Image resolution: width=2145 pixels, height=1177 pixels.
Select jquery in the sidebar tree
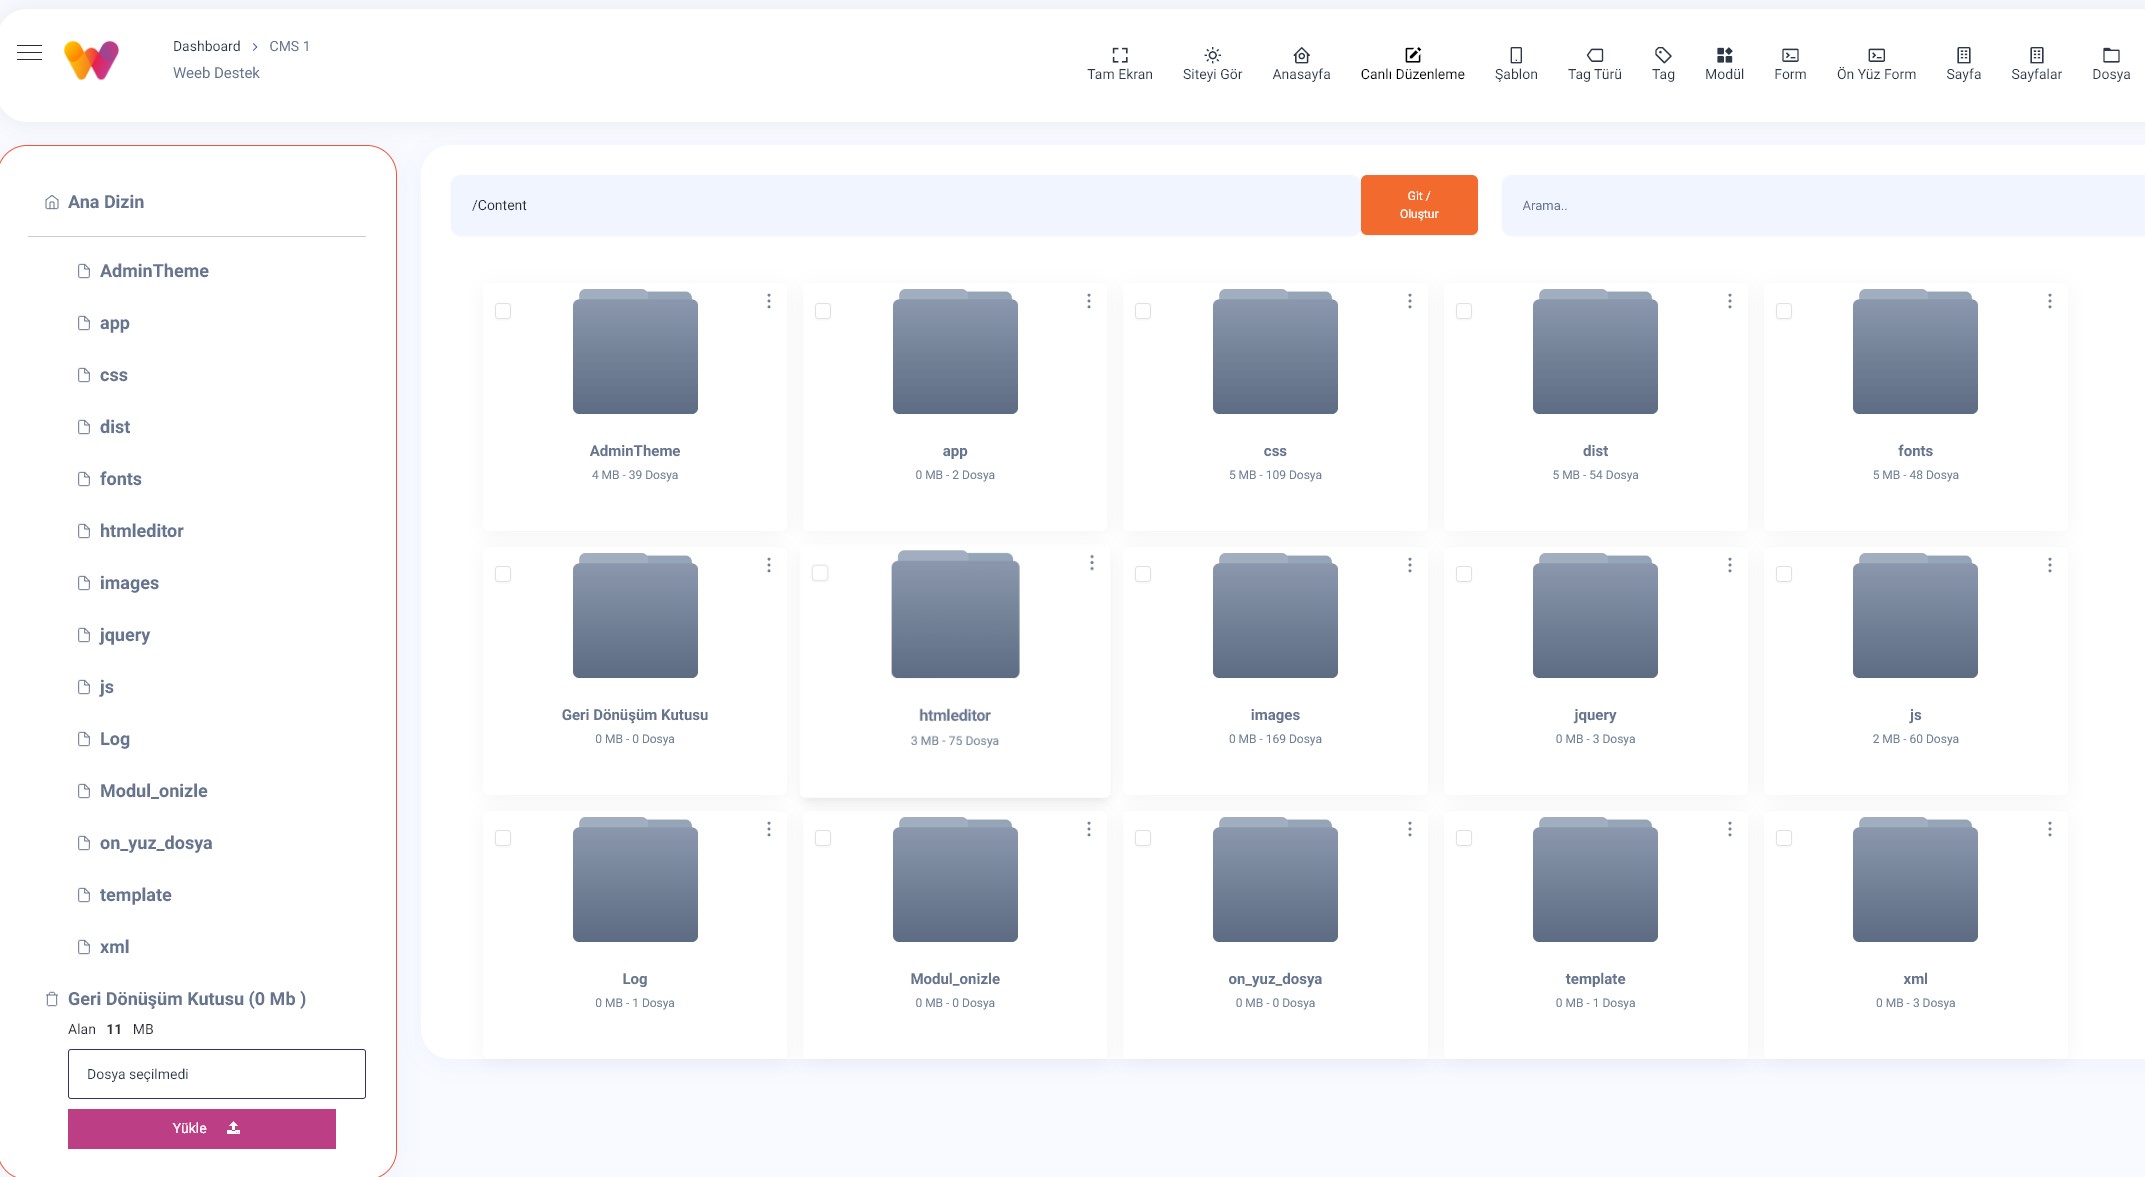pyautogui.click(x=125, y=635)
